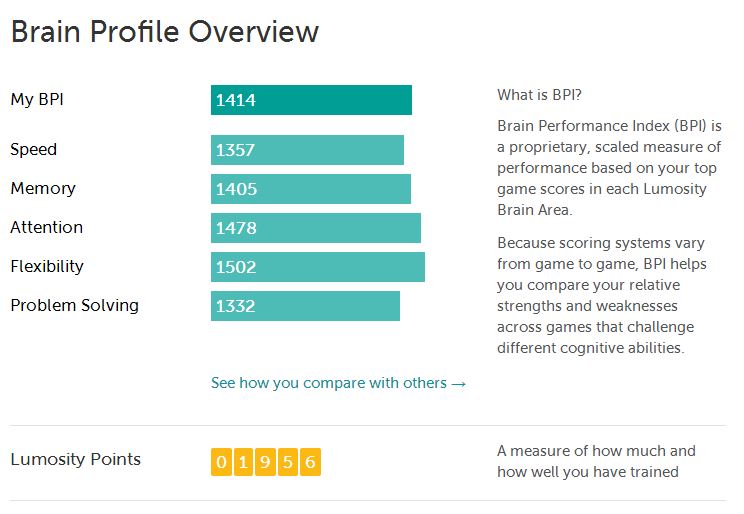Click the Speed label
This screenshot has width=744, height=514.
(x=34, y=150)
